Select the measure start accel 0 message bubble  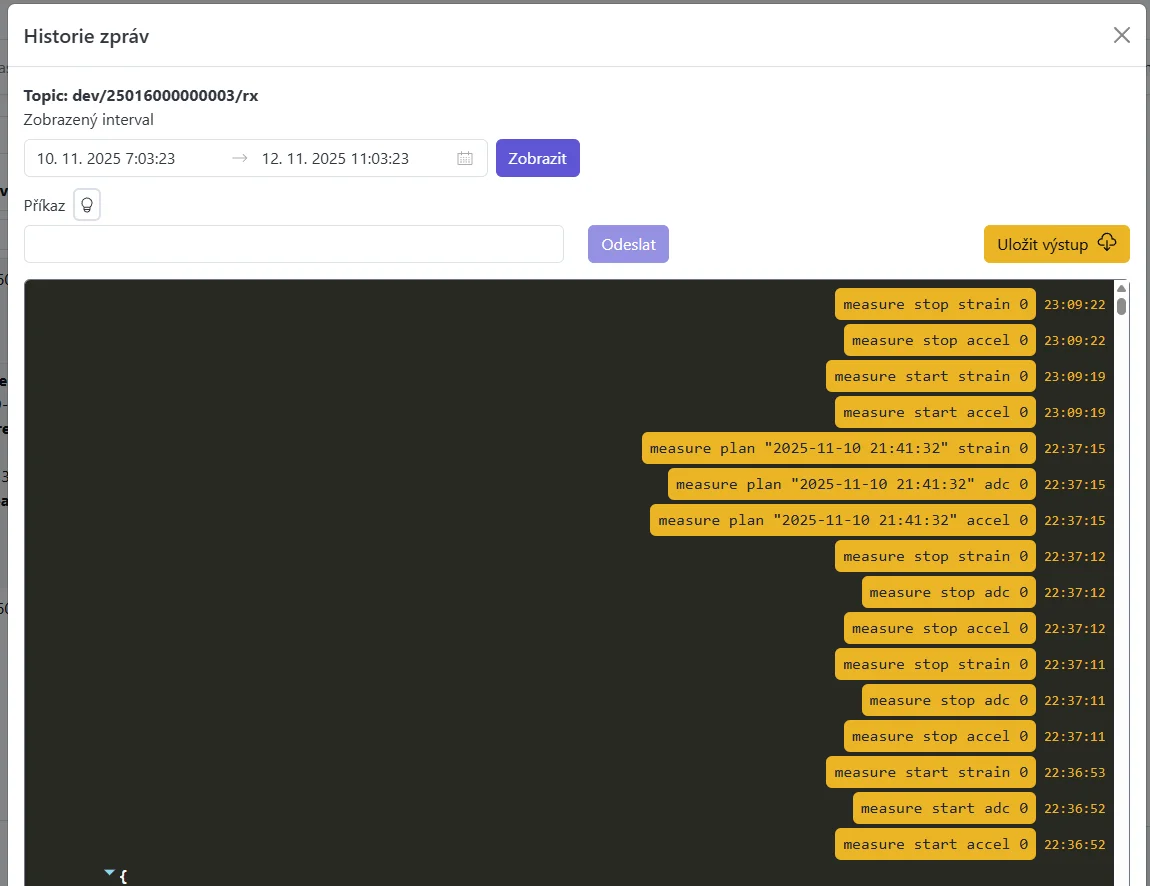934,412
